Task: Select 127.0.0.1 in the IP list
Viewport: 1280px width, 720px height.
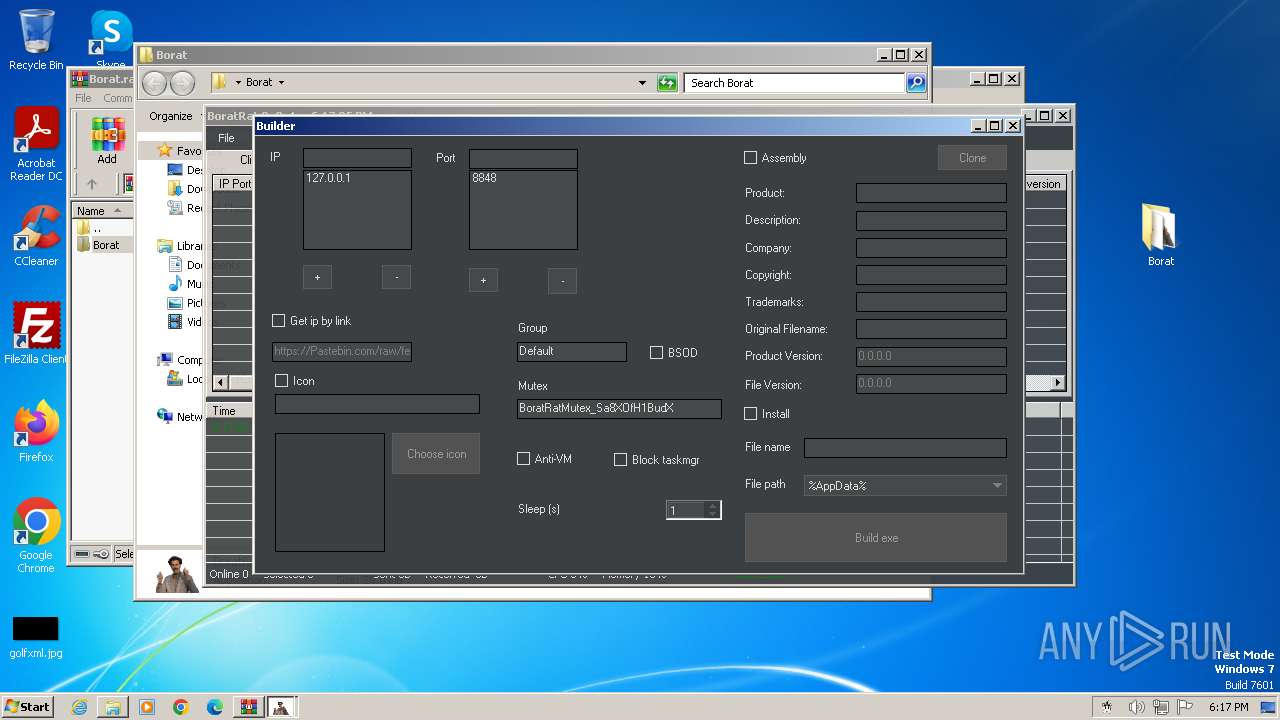Action: [x=328, y=178]
